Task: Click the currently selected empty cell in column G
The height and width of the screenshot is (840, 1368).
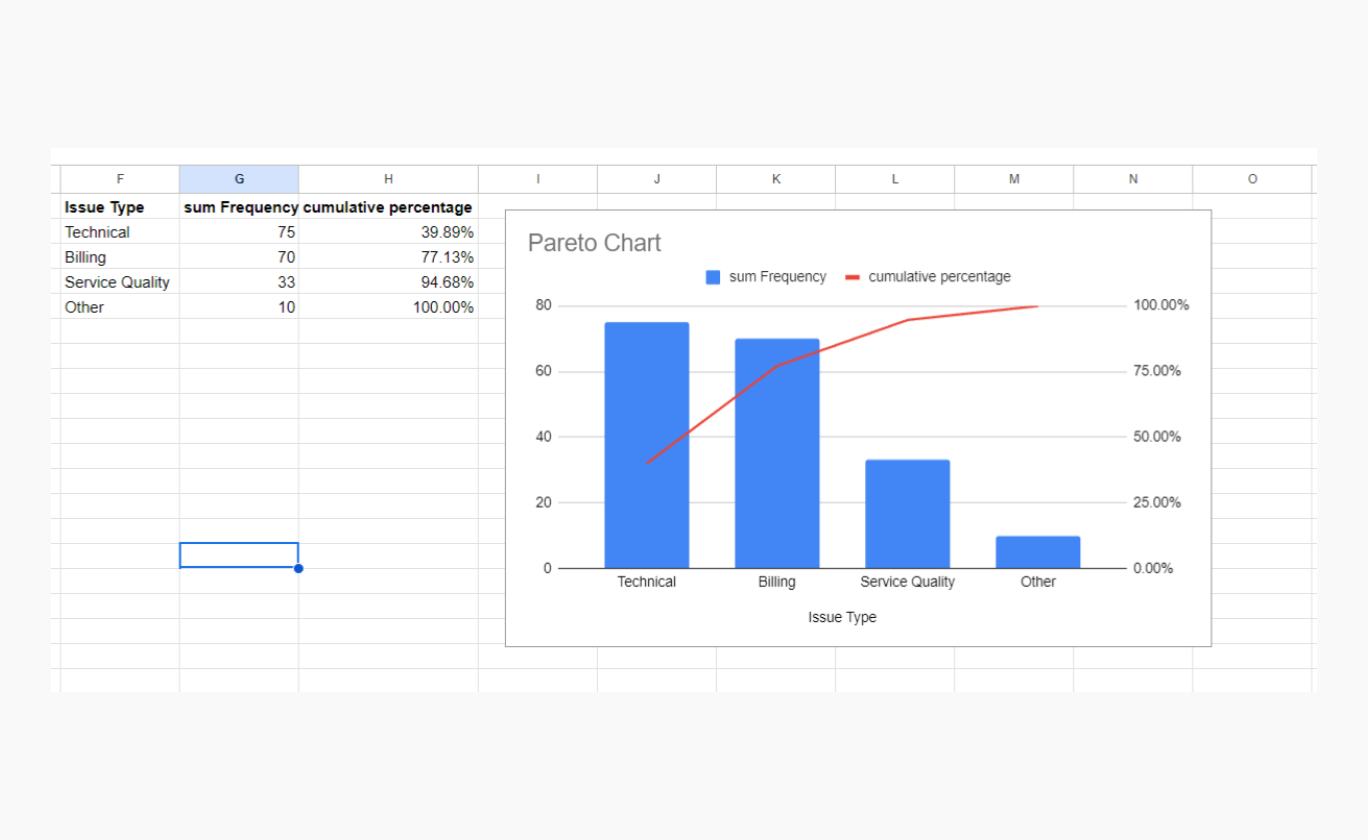Action: coord(238,554)
